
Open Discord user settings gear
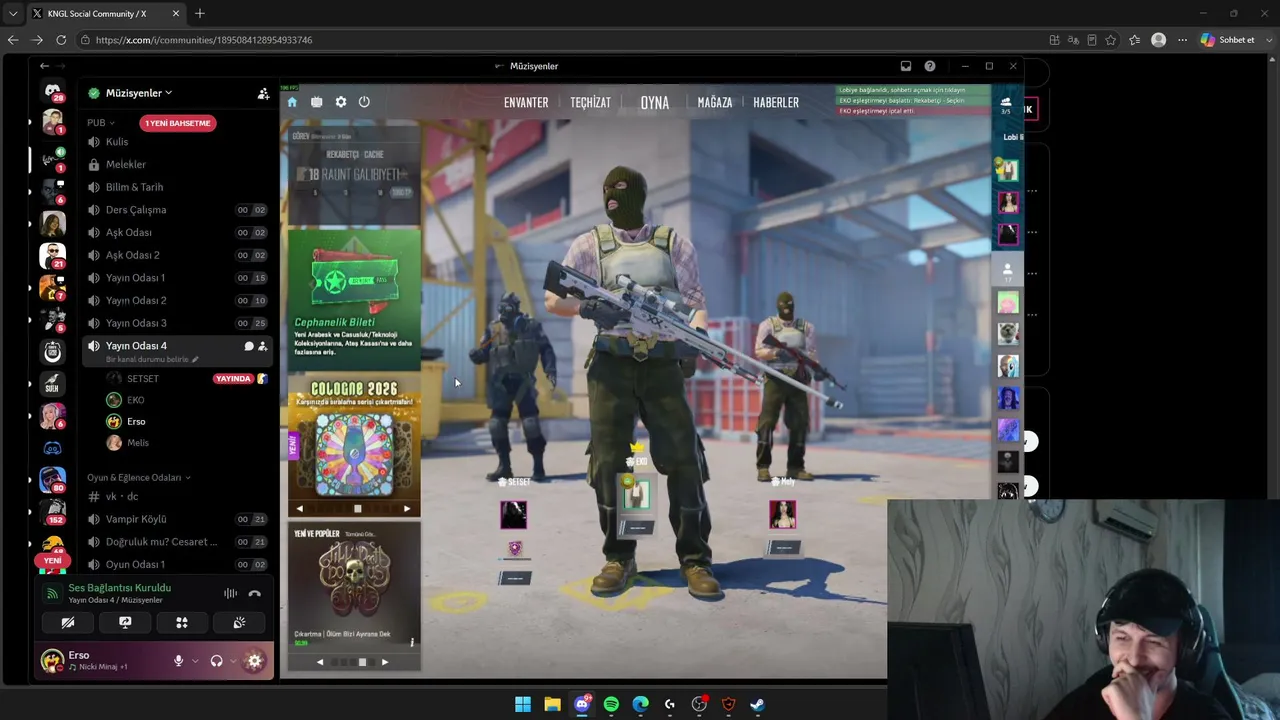(255, 661)
